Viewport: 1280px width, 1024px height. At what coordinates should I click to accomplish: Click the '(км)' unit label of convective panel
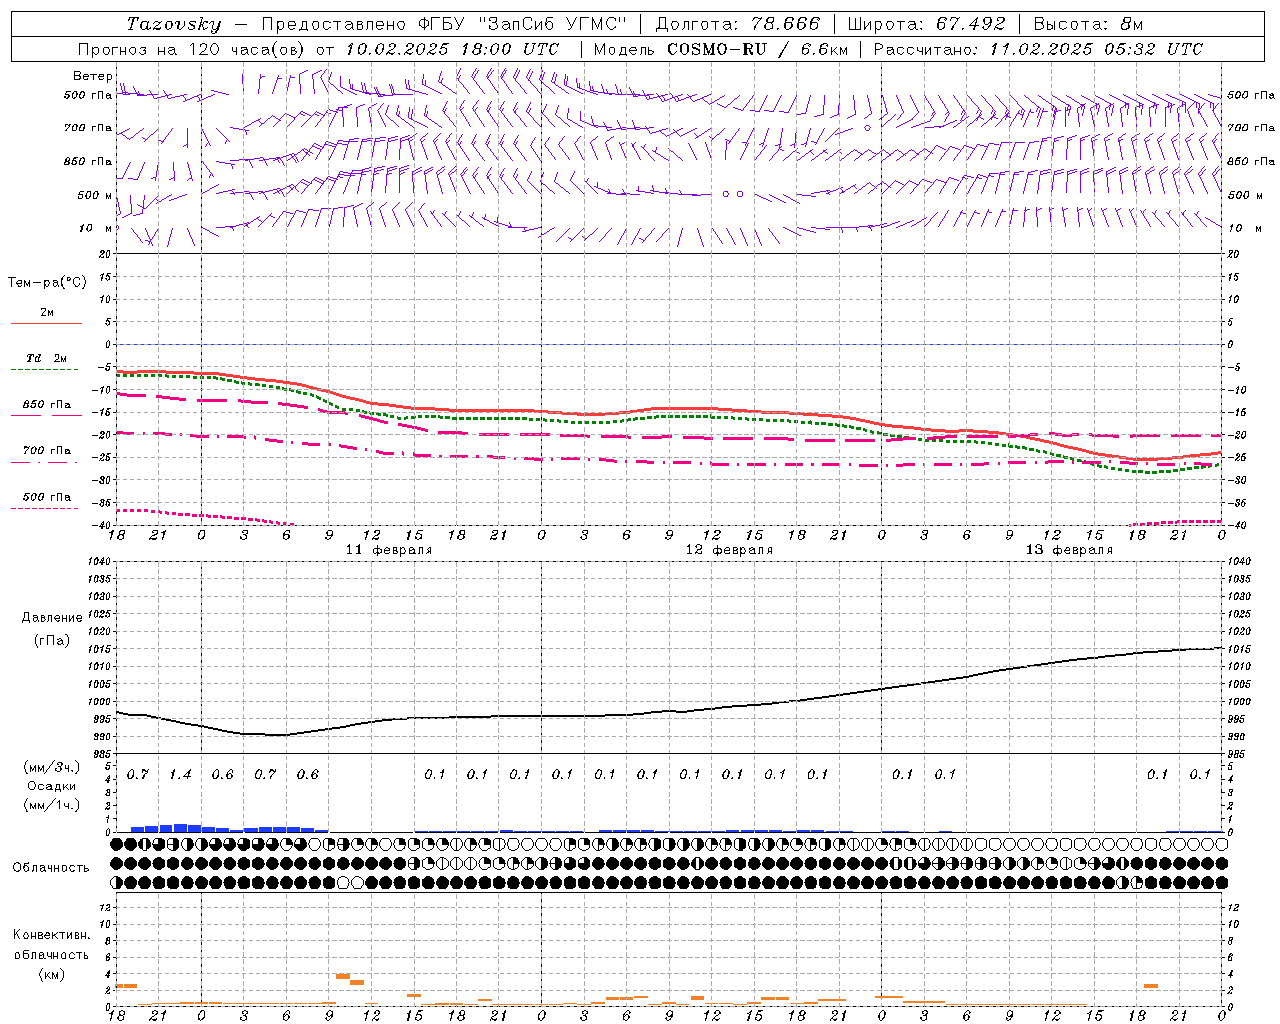point(52,974)
